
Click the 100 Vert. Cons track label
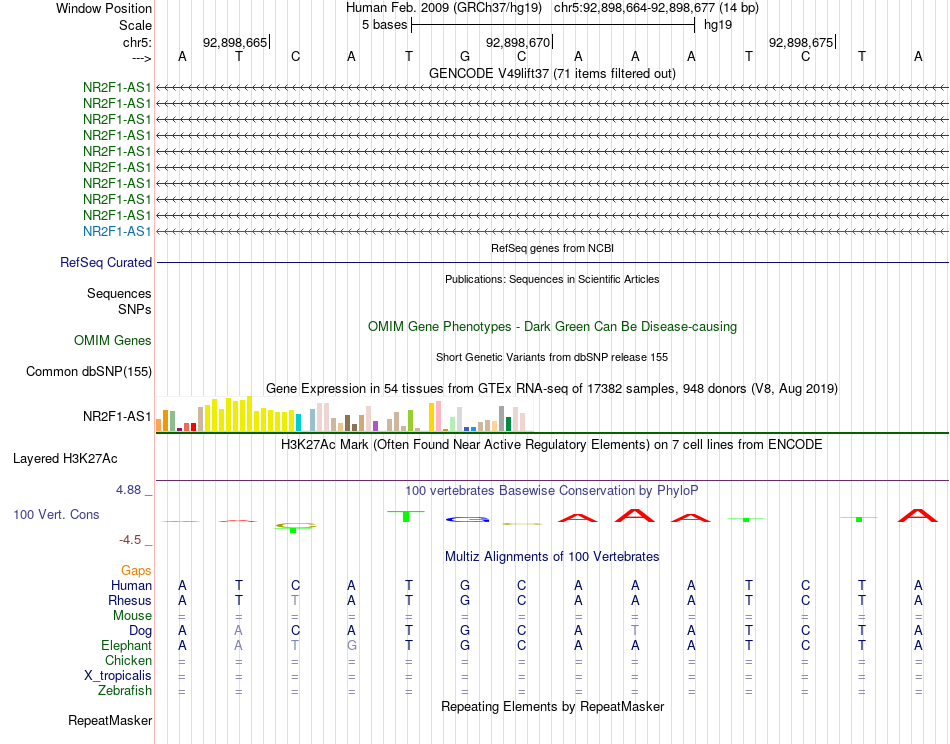pyautogui.click(x=56, y=514)
